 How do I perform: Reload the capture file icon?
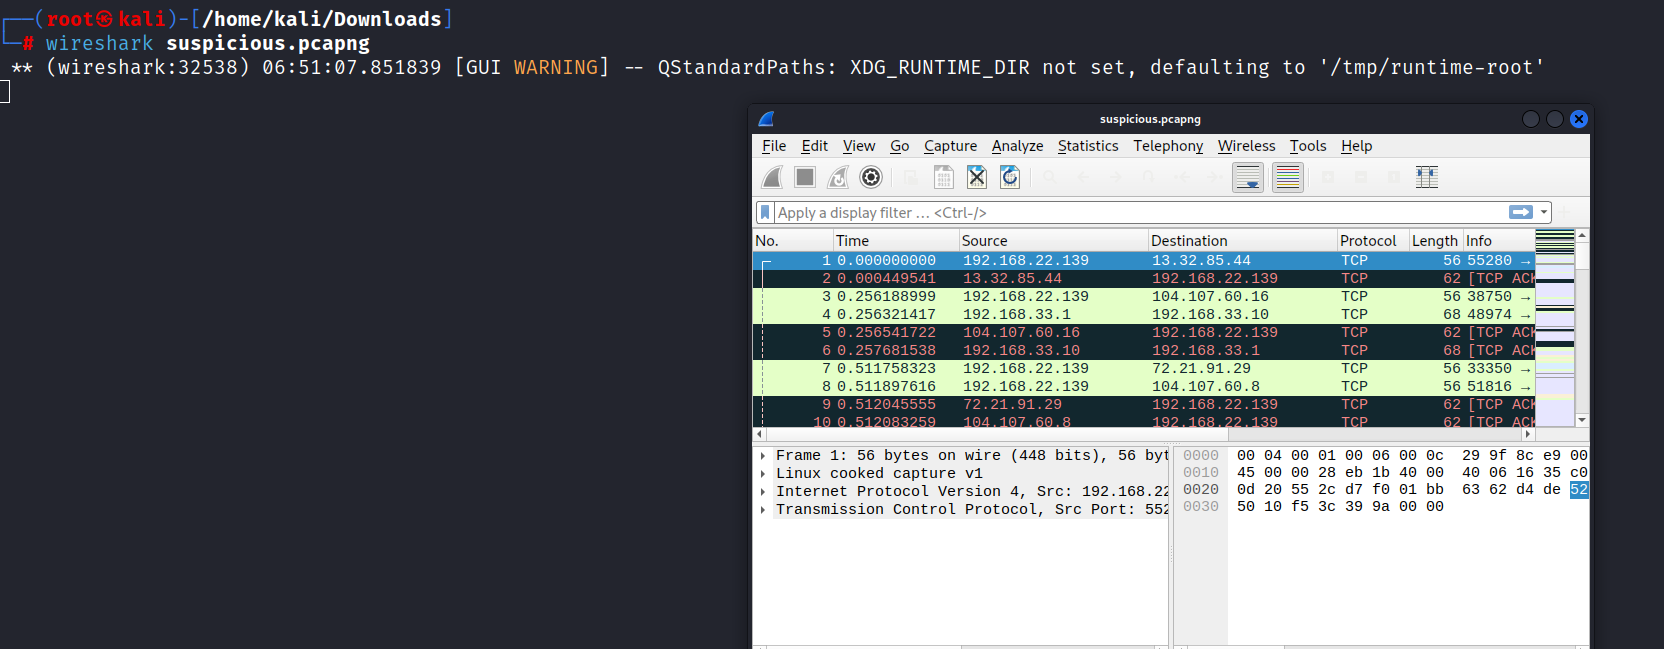click(x=1010, y=177)
